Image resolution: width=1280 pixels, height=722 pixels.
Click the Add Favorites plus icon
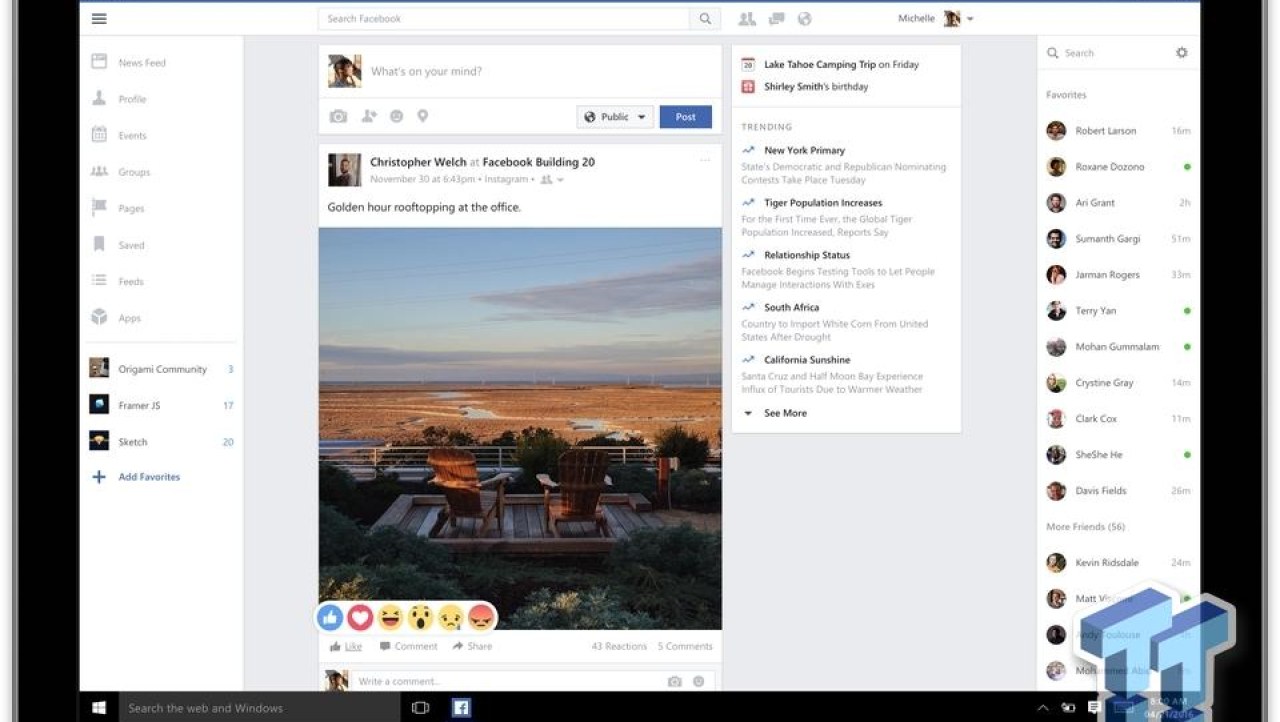click(x=99, y=477)
